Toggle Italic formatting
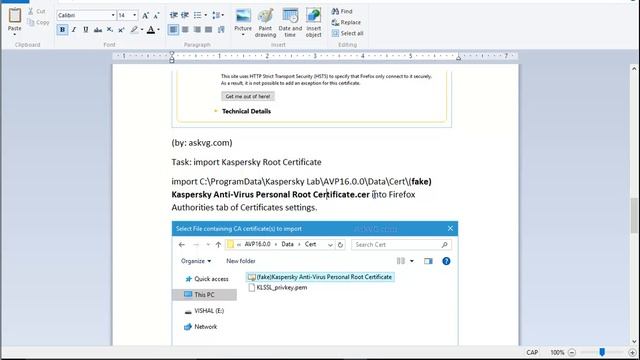This screenshot has width=640, height=360. coord(74,29)
